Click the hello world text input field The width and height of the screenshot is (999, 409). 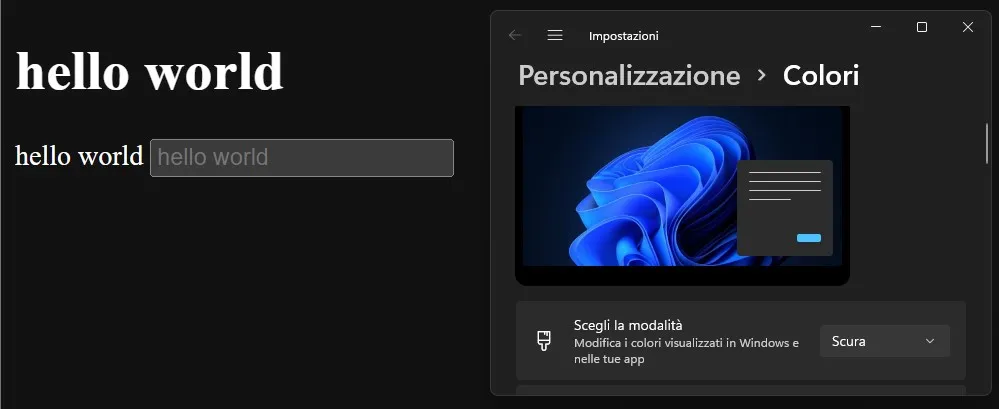301,157
